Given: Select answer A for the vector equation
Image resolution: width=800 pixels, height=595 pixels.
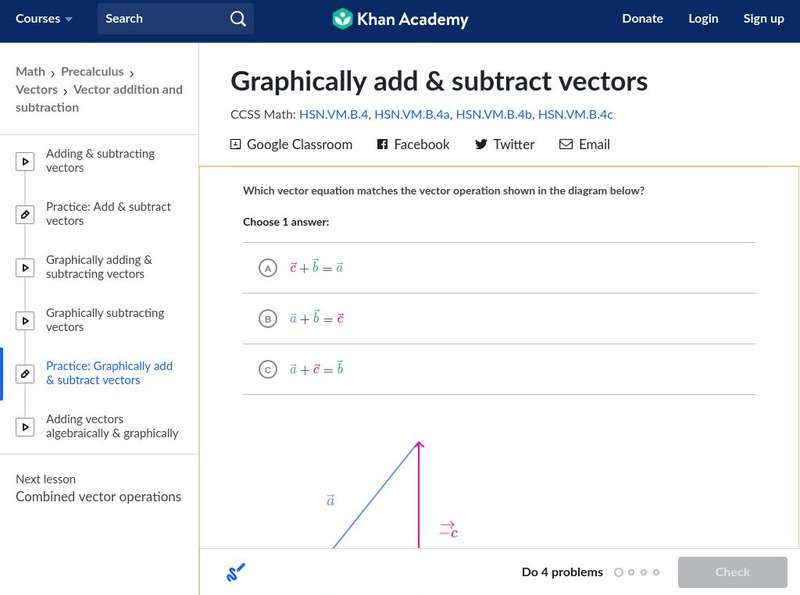Looking at the screenshot, I should (268, 268).
